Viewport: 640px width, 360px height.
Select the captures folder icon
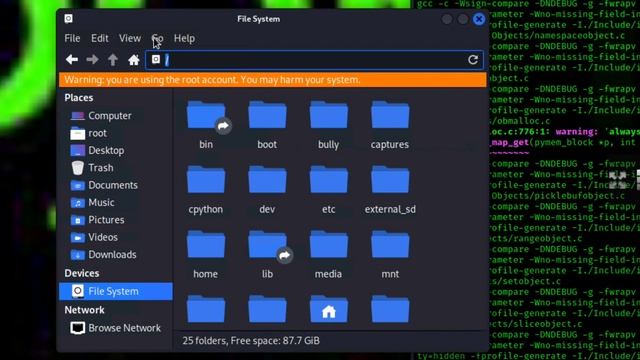pos(390,115)
